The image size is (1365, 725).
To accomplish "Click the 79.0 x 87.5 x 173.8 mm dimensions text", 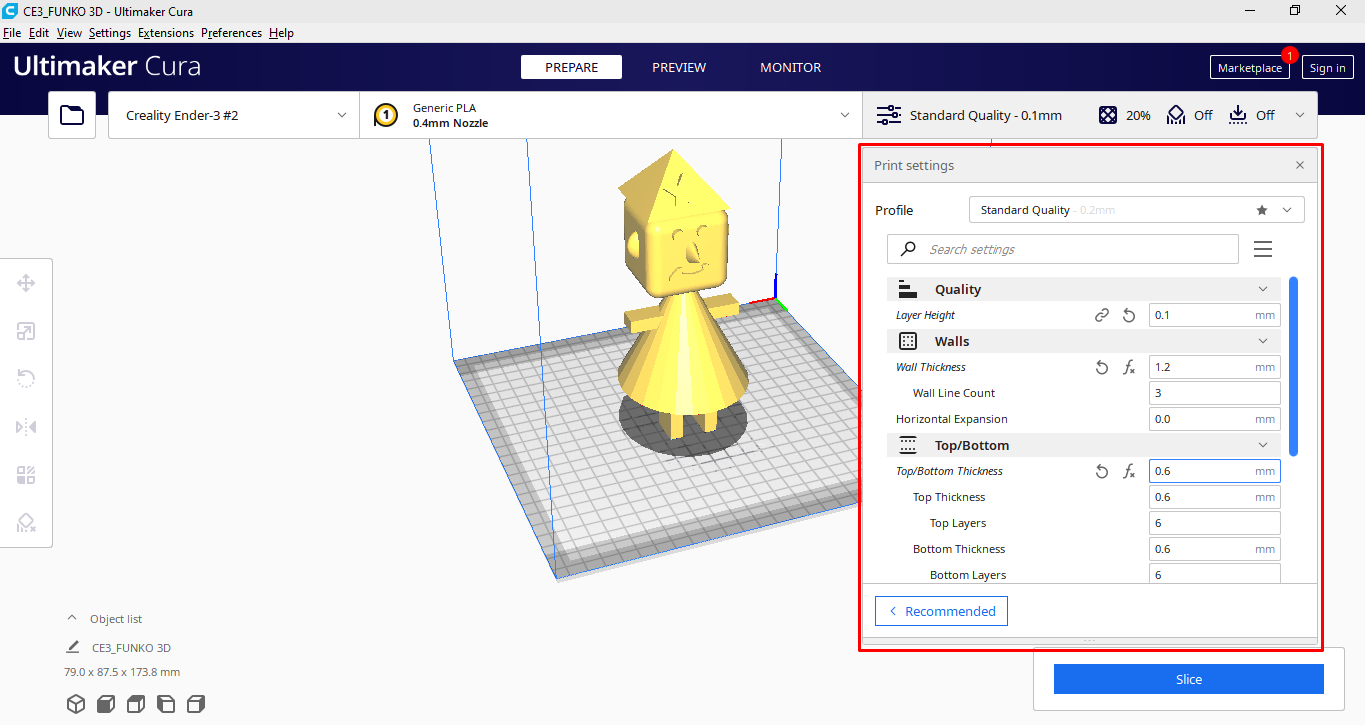I will [x=122, y=672].
